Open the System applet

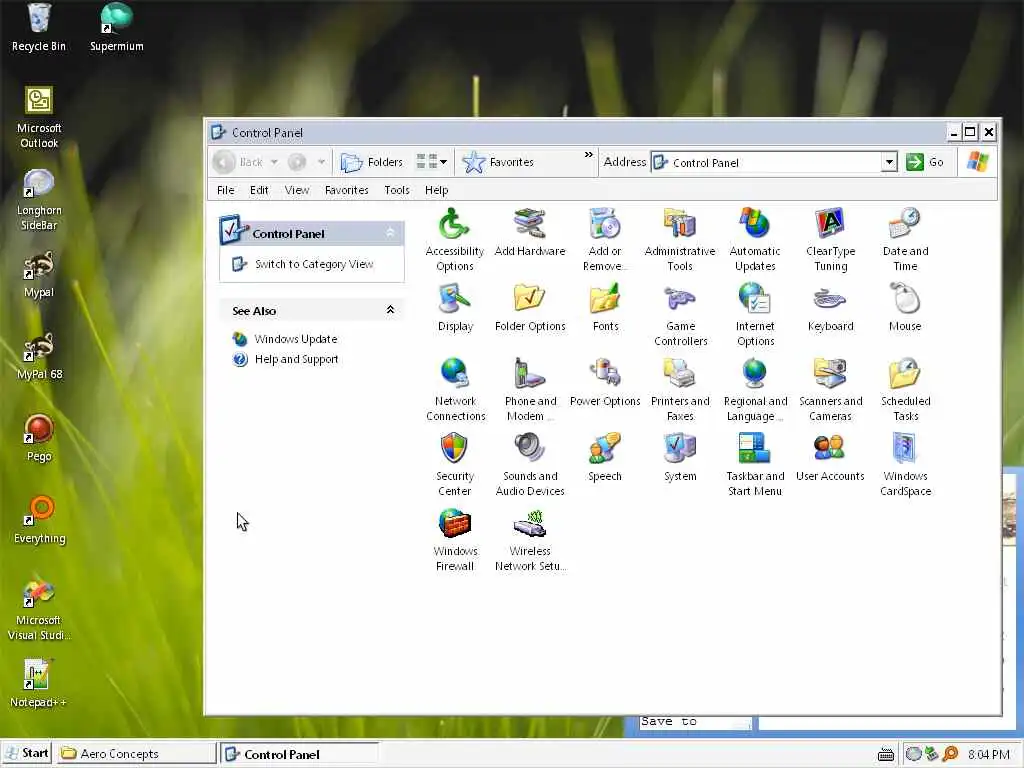[680, 458]
